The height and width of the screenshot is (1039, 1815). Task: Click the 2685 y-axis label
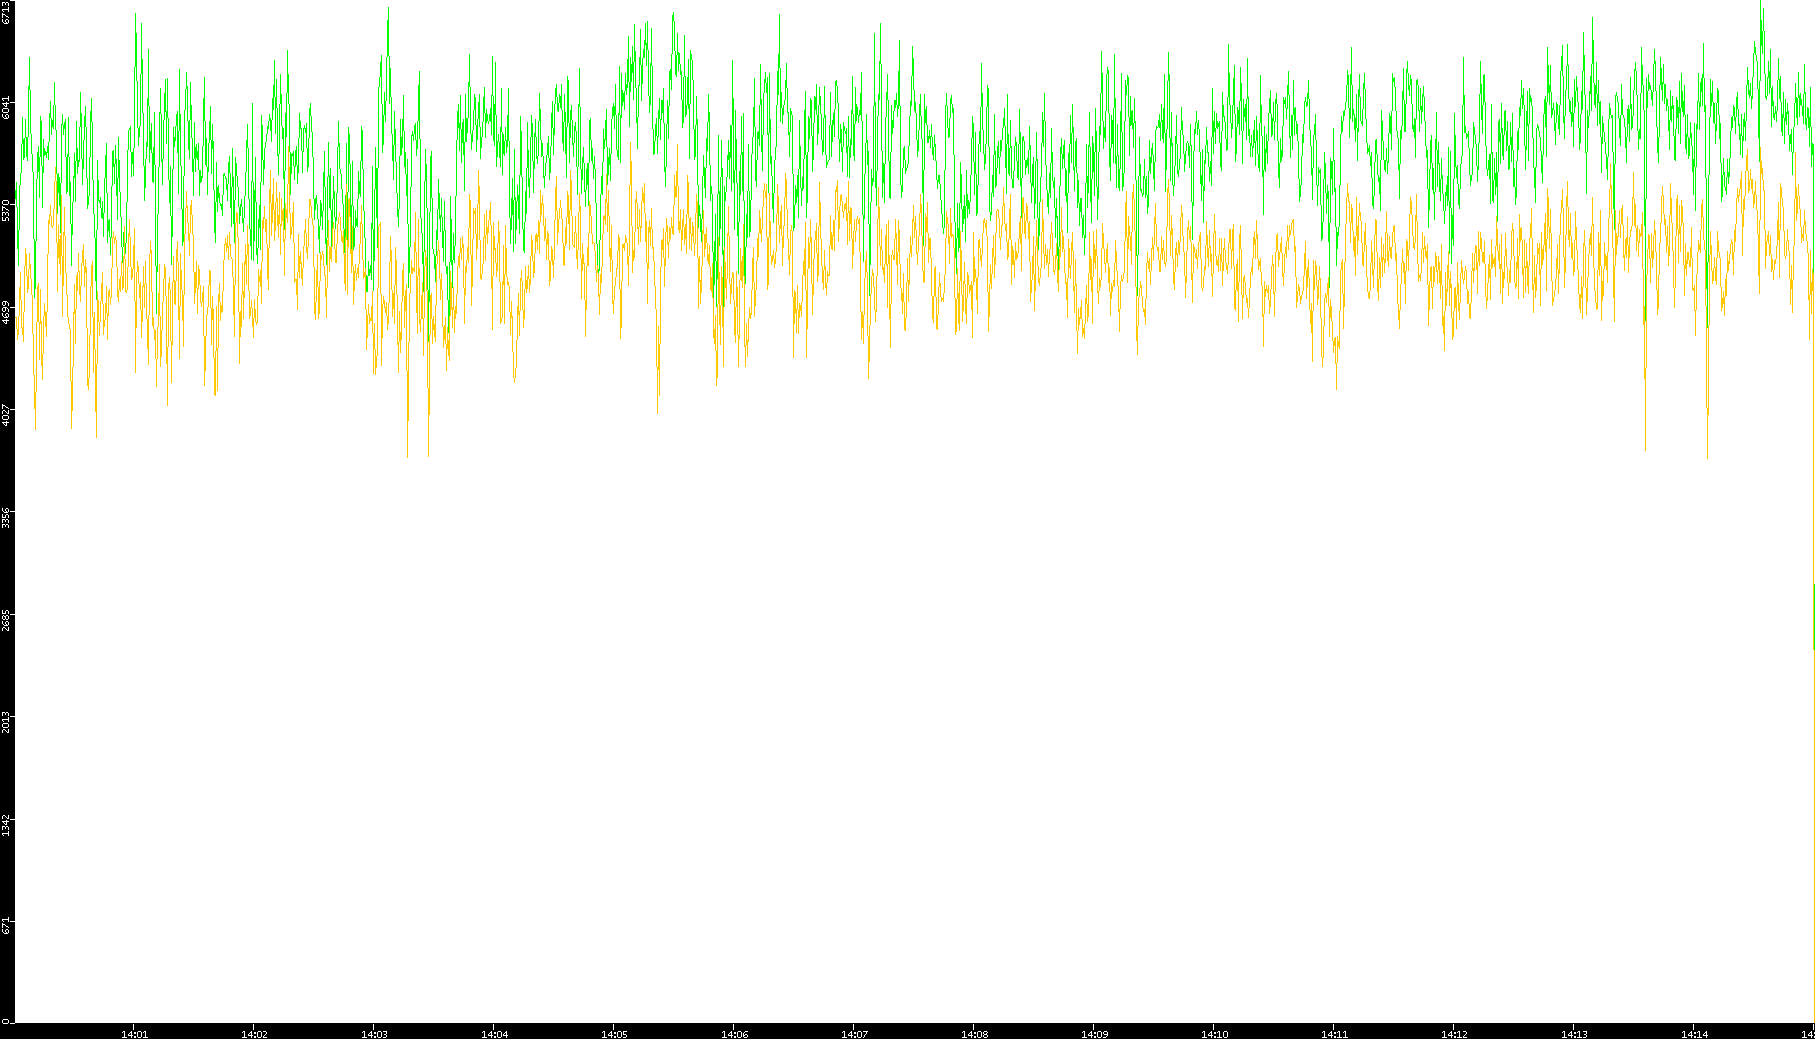pos(7,620)
